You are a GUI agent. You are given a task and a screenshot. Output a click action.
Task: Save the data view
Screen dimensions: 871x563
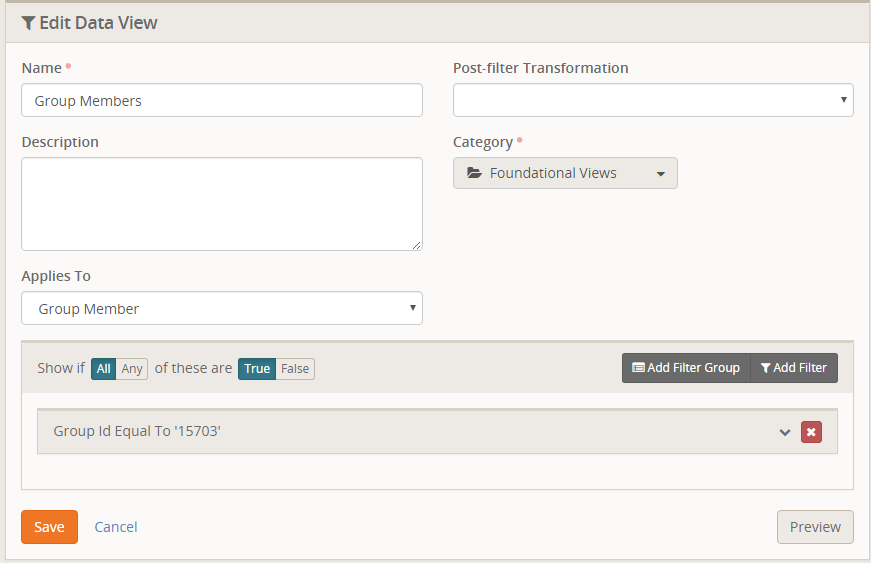click(49, 527)
